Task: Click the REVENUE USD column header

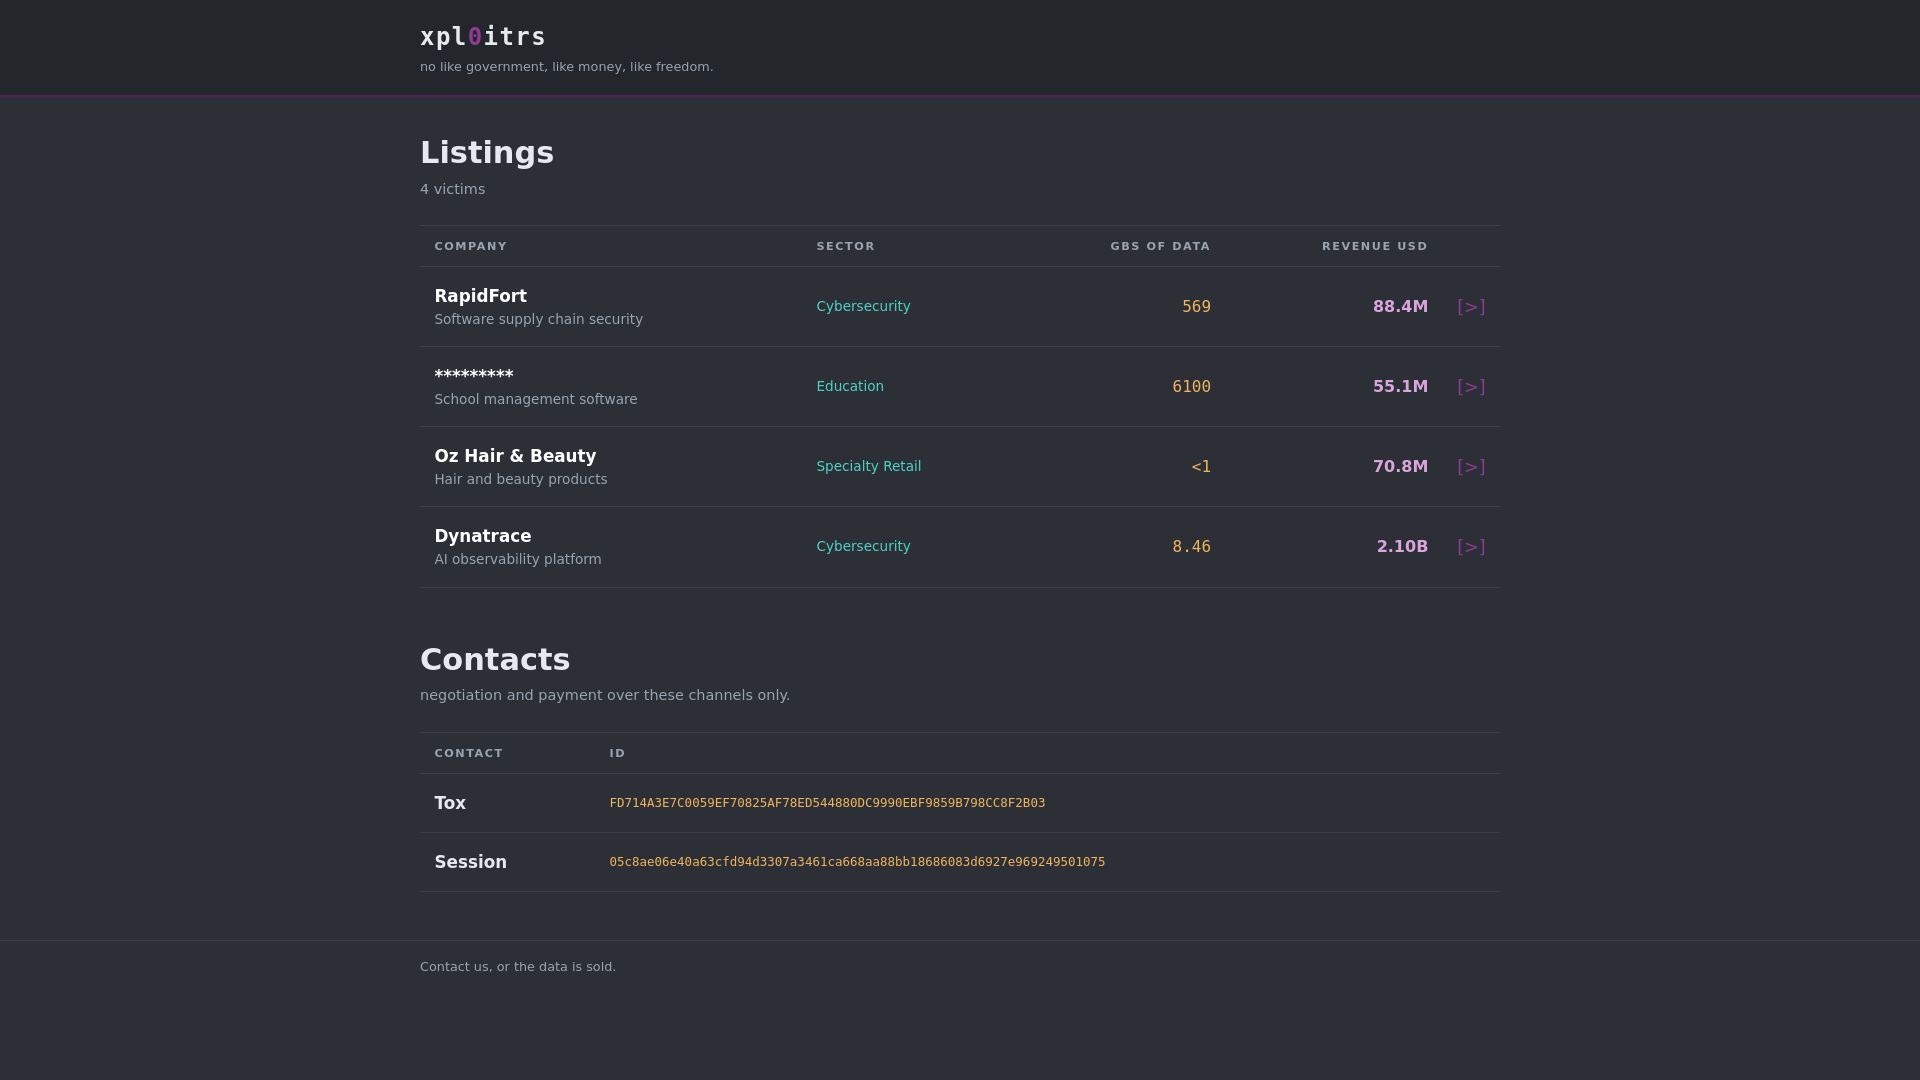Action: click(1375, 246)
